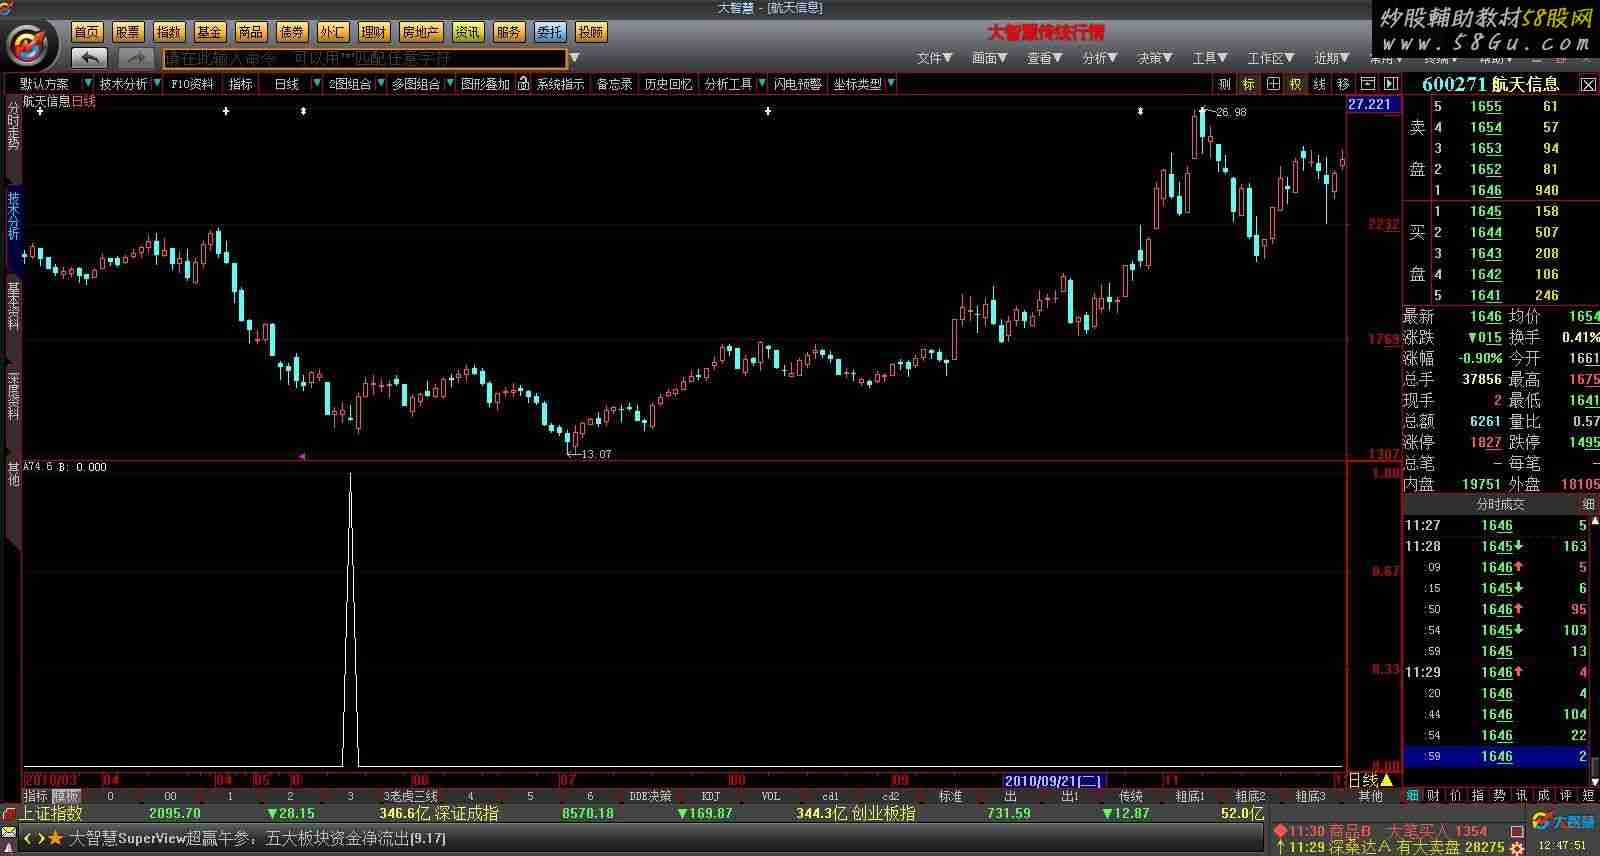Viewport: 1600px width, 856px height.
Task: Click the 资讯 news button
Action: tap(467, 32)
